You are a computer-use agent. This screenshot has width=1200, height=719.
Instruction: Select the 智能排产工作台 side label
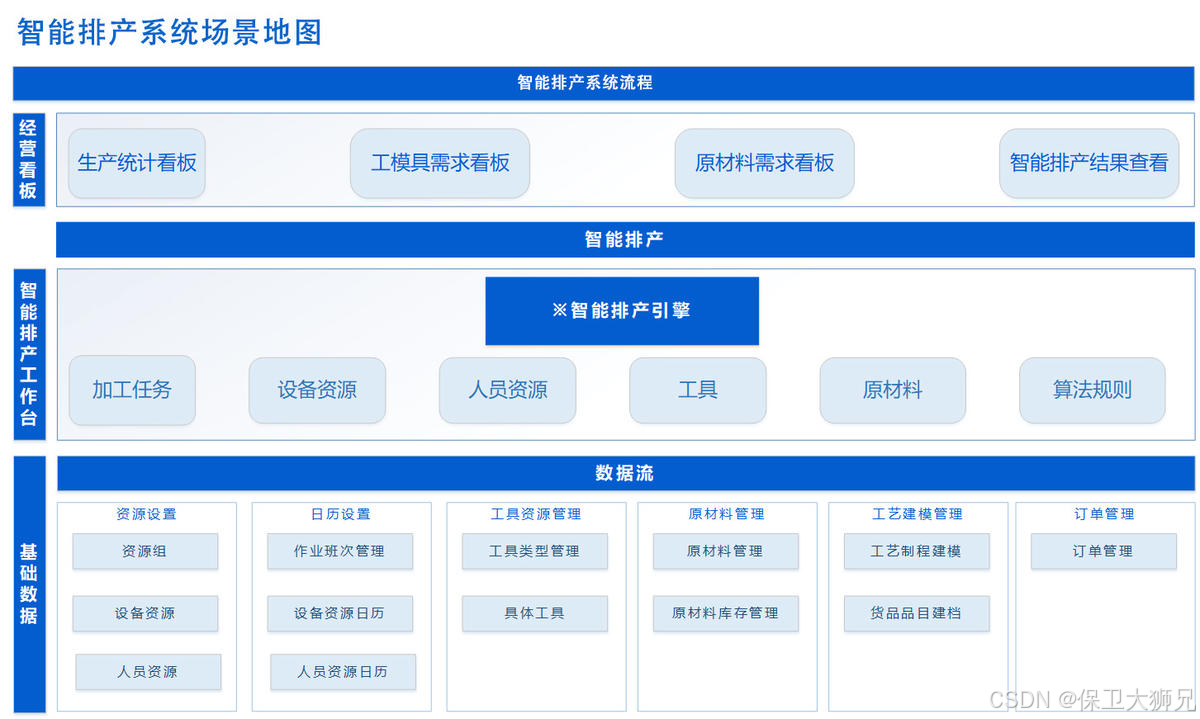click(29, 354)
